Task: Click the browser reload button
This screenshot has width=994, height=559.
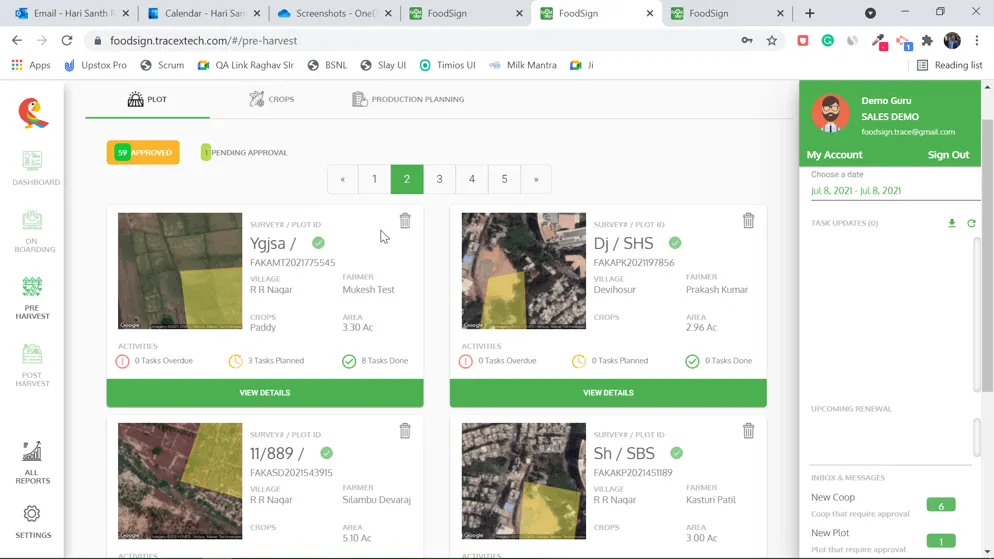Action: (x=67, y=41)
